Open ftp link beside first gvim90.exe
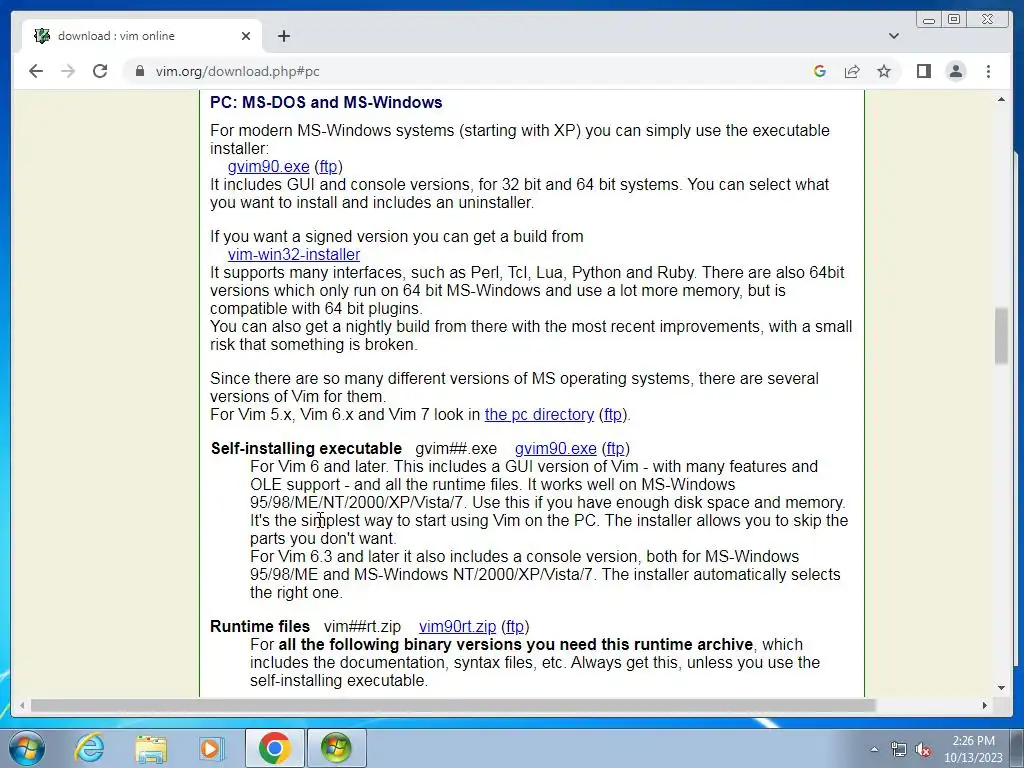The width and height of the screenshot is (1024, 768). [328, 167]
